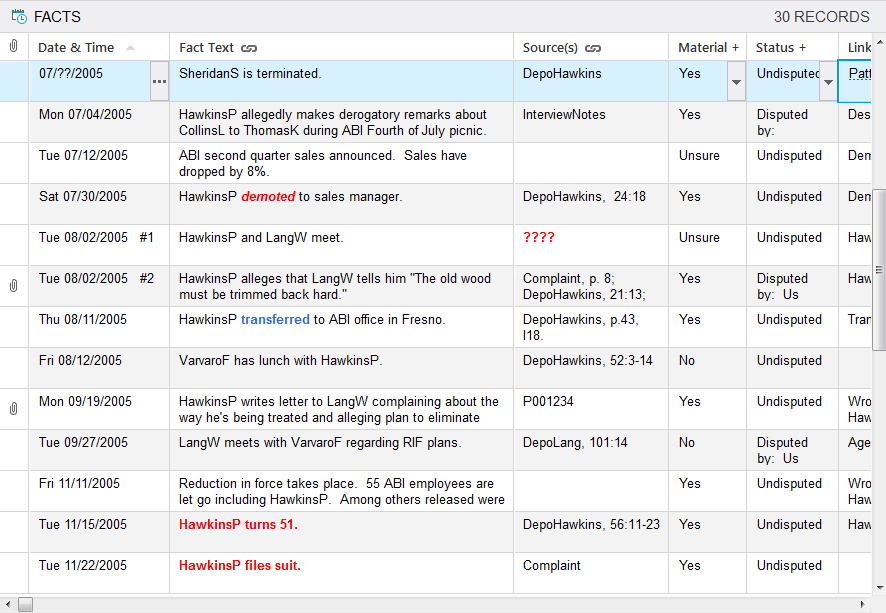This screenshot has width=886, height=613.
Task: Open attachment on the 09/19/2005 fact row
Action: tap(14, 409)
